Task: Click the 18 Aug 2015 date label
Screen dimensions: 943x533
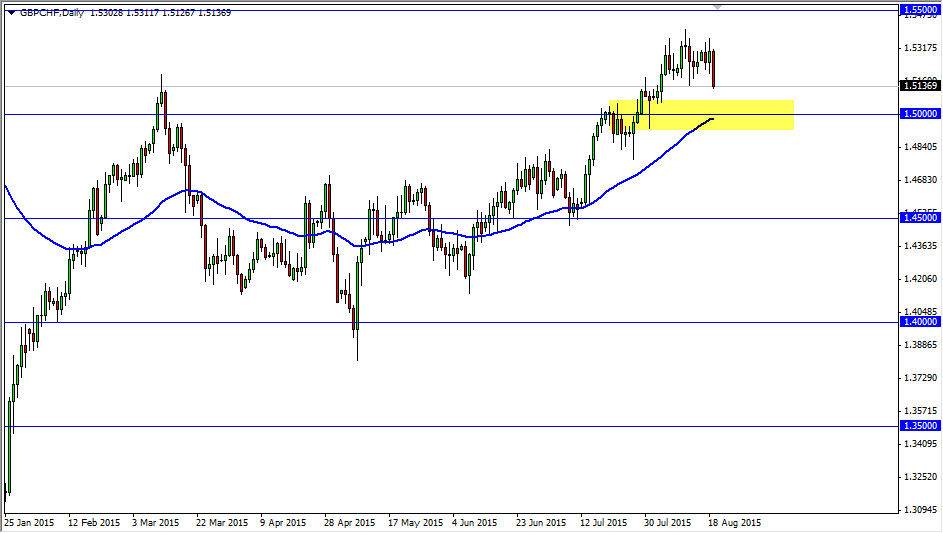Action: tap(735, 523)
